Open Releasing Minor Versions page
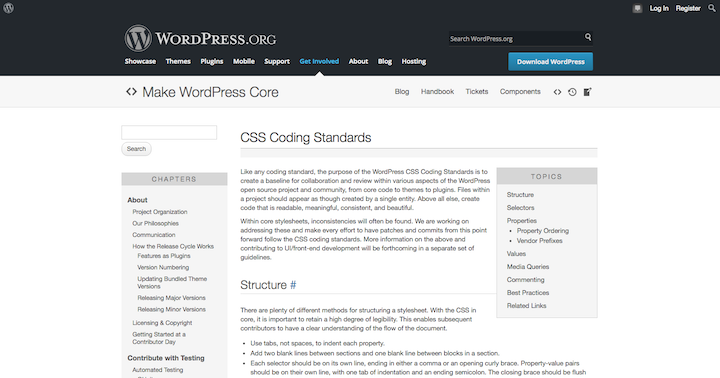 point(171,309)
